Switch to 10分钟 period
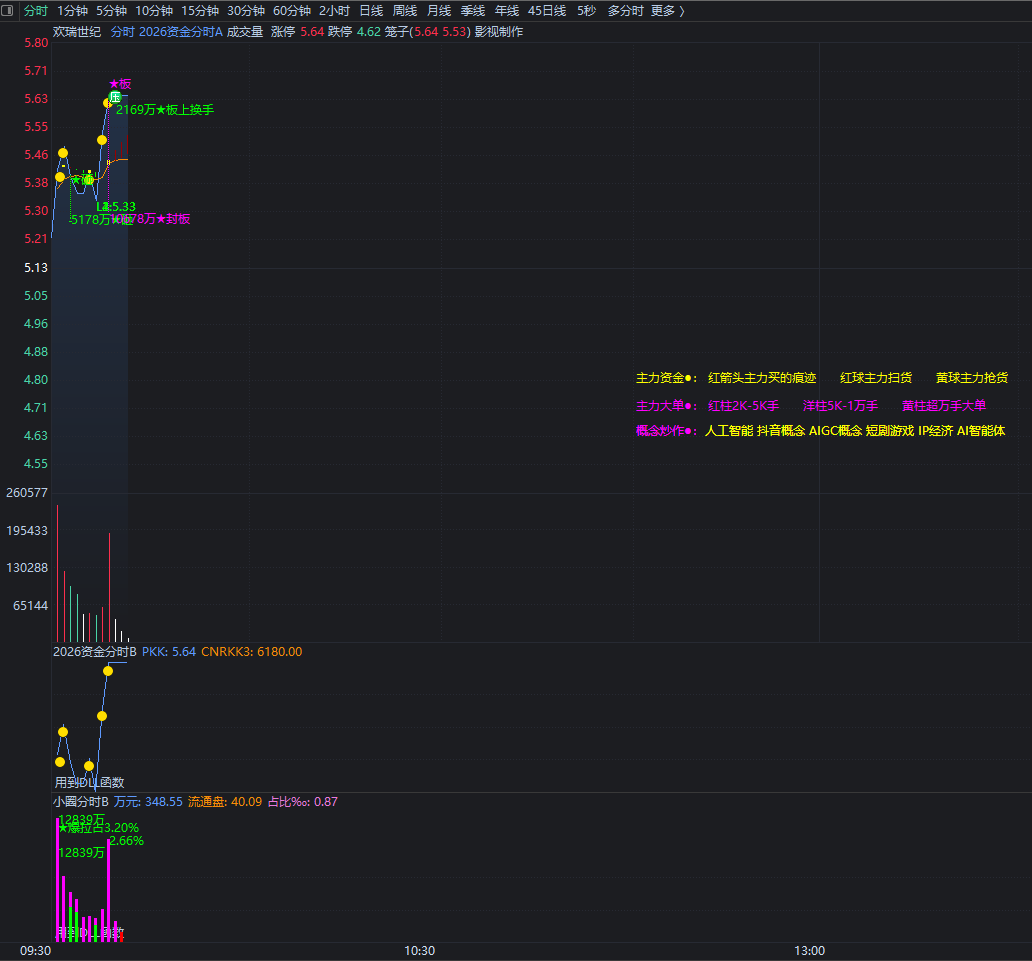This screenshot has height=961, width=1032. tap(154, 11)
